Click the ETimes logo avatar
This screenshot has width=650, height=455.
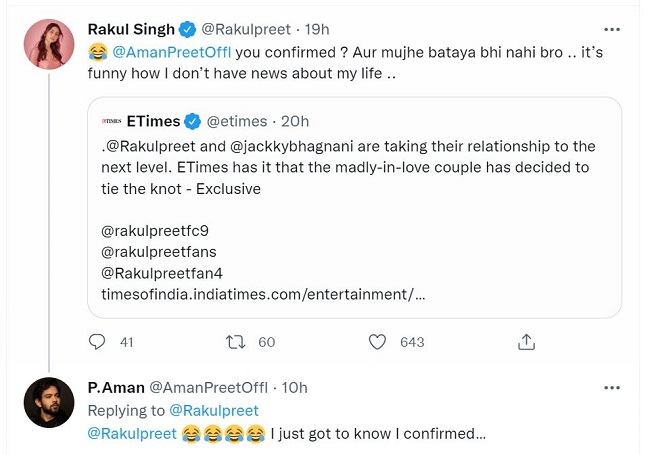(110, 121)
